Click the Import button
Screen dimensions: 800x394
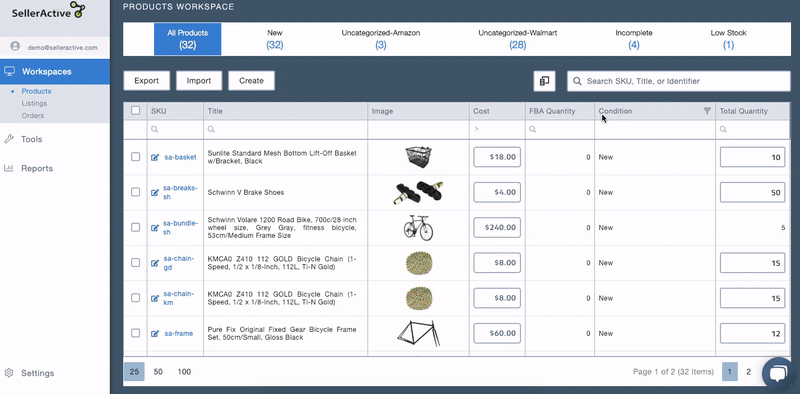(199, 81)
